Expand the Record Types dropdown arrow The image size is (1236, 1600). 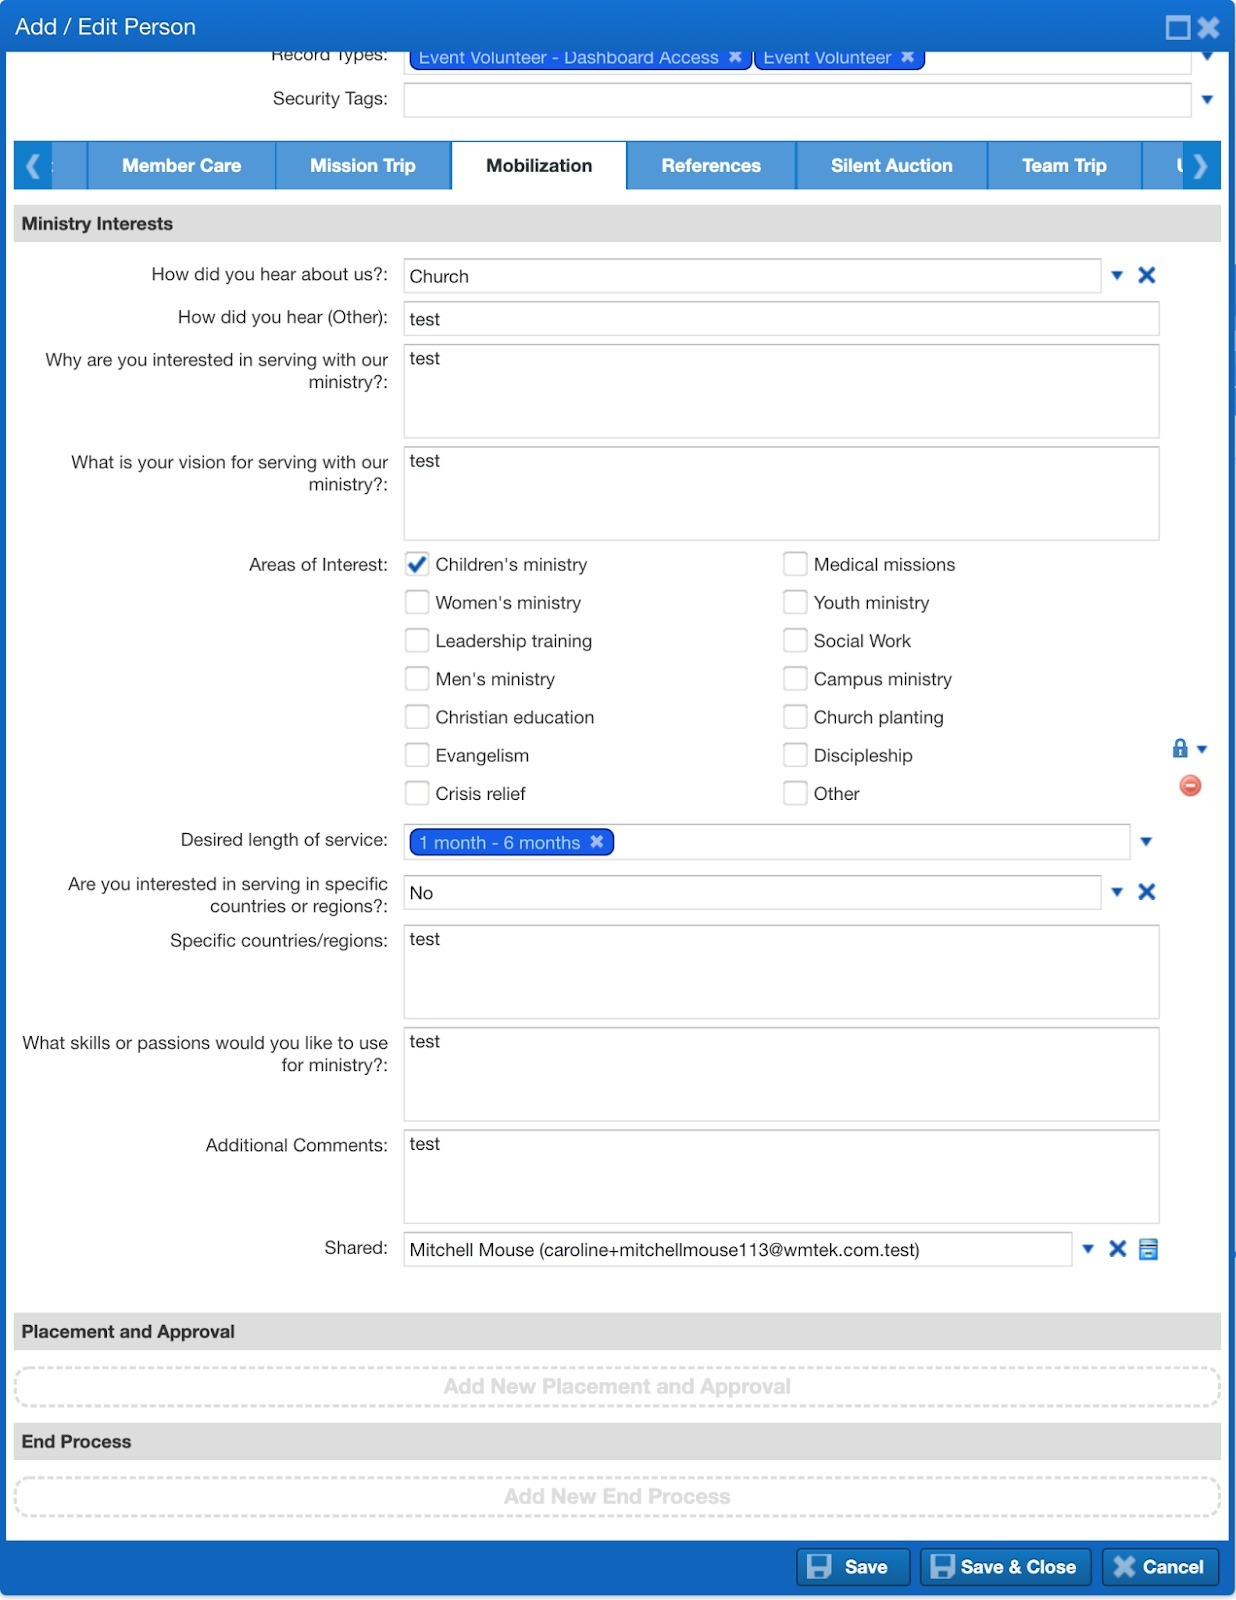click(1207, 57)
